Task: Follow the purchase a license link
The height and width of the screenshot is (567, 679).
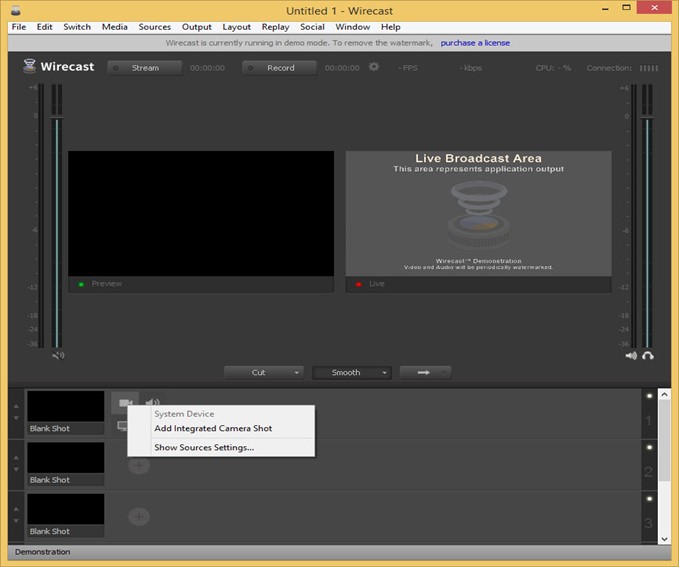Action: click(x=475, y=43)
